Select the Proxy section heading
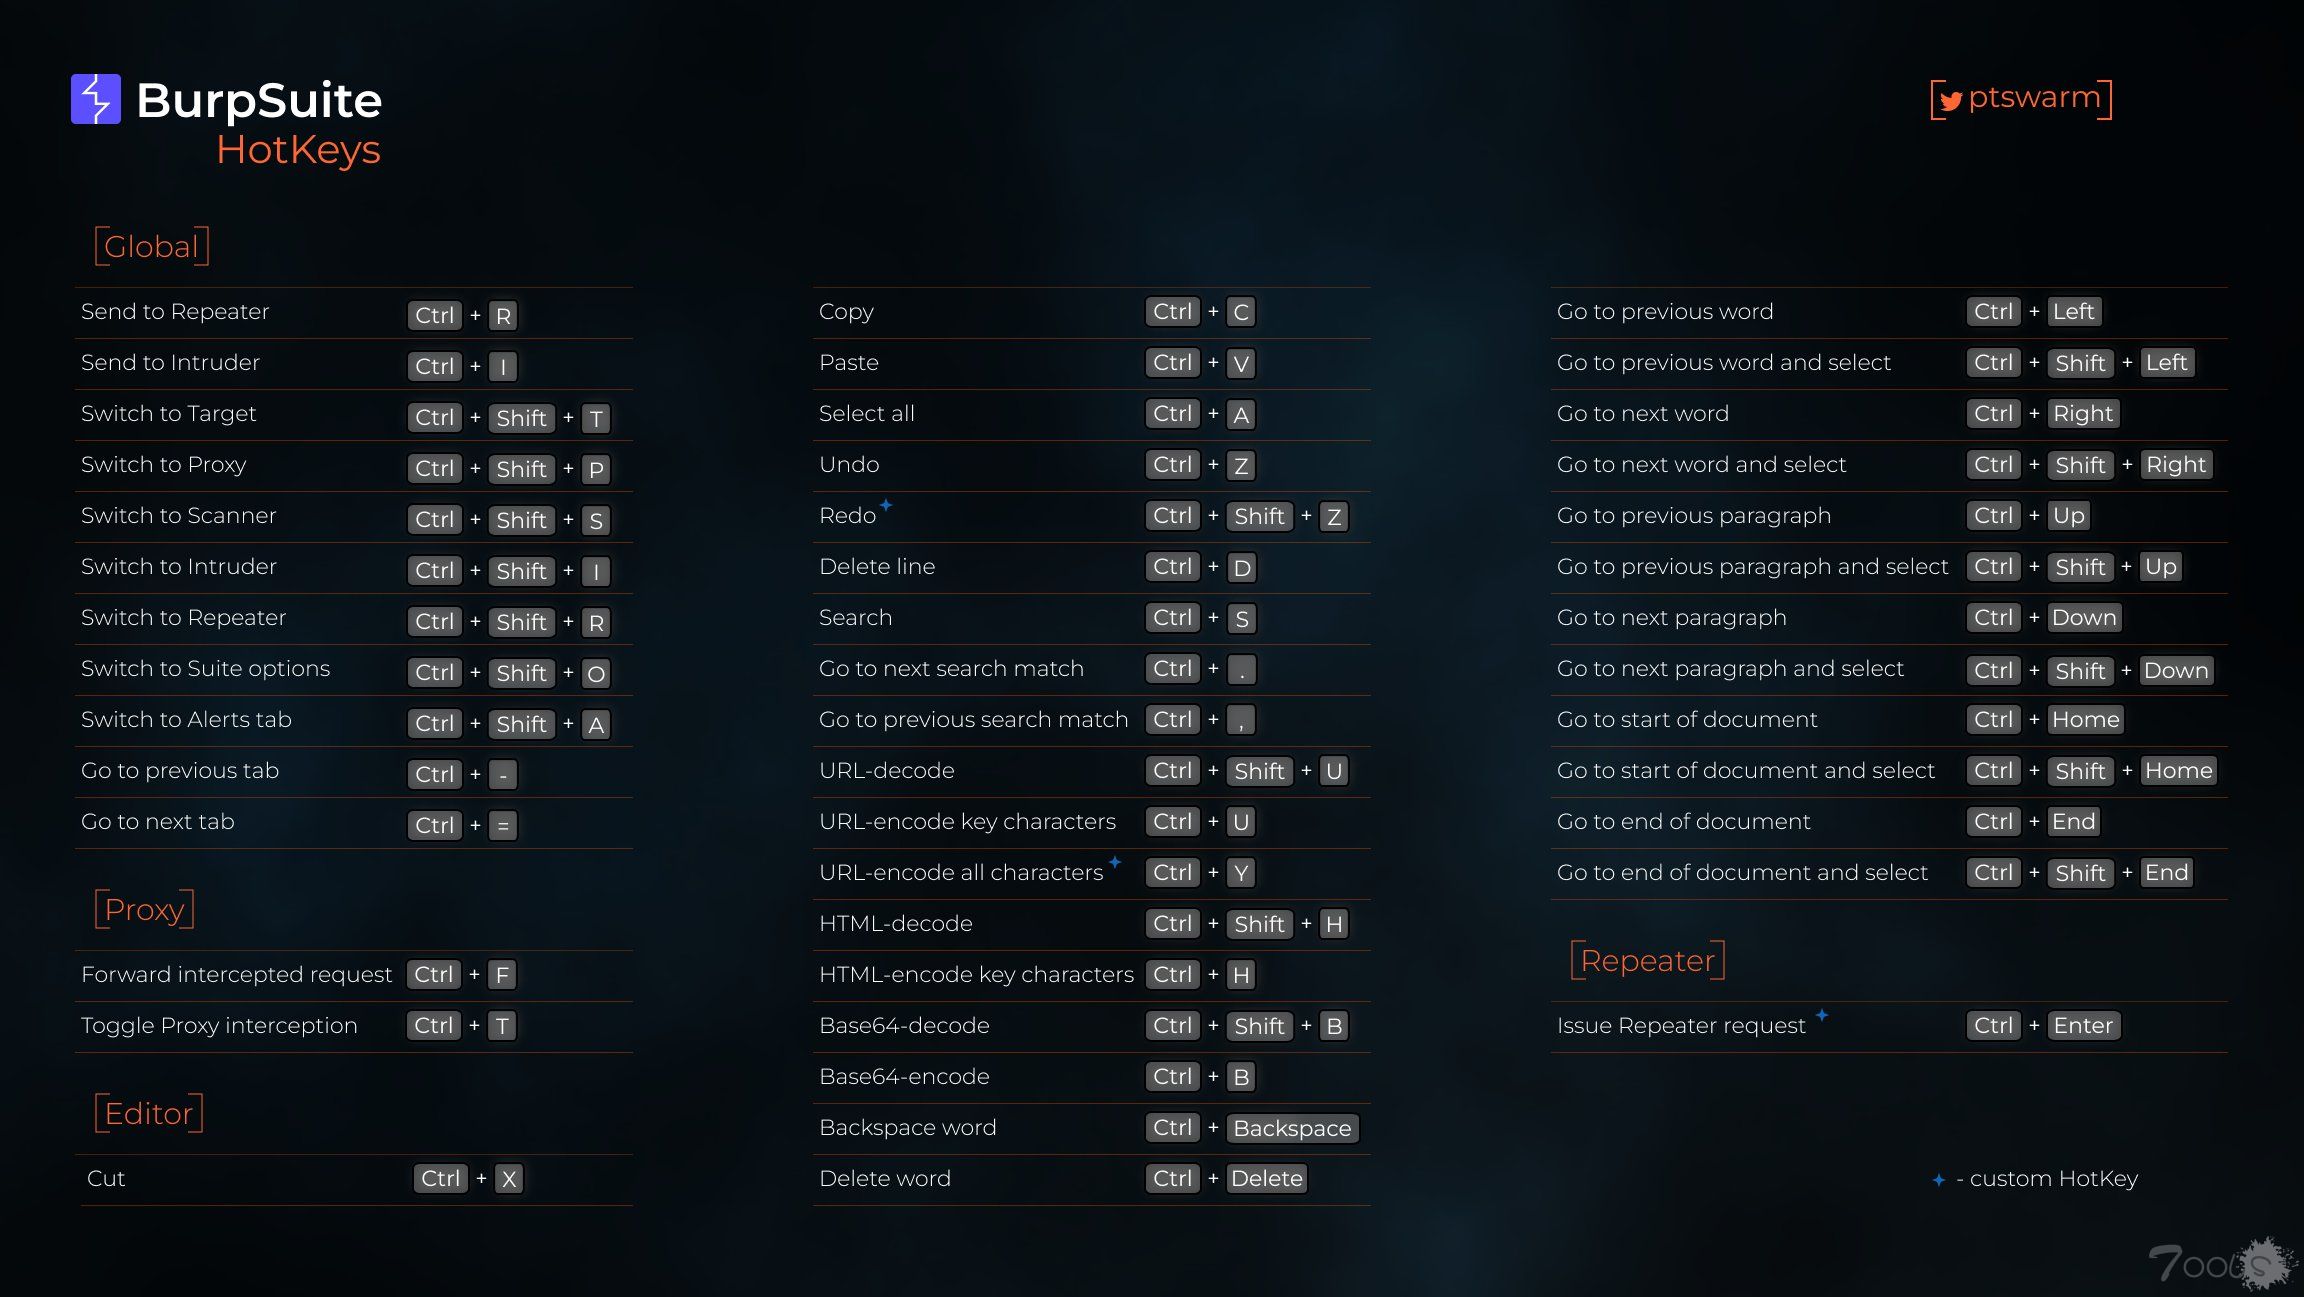The width and height of the screenshot is (2304, 1297). [x=145, y=909]
